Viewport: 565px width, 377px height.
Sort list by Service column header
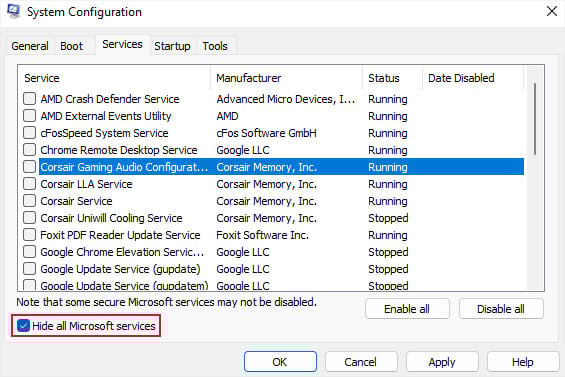tap(114, 78)
